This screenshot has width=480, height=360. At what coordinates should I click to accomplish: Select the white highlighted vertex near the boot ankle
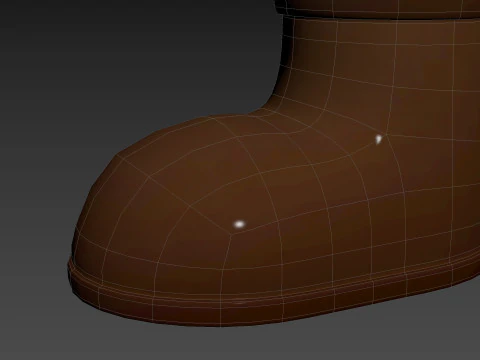click(378, 139)
